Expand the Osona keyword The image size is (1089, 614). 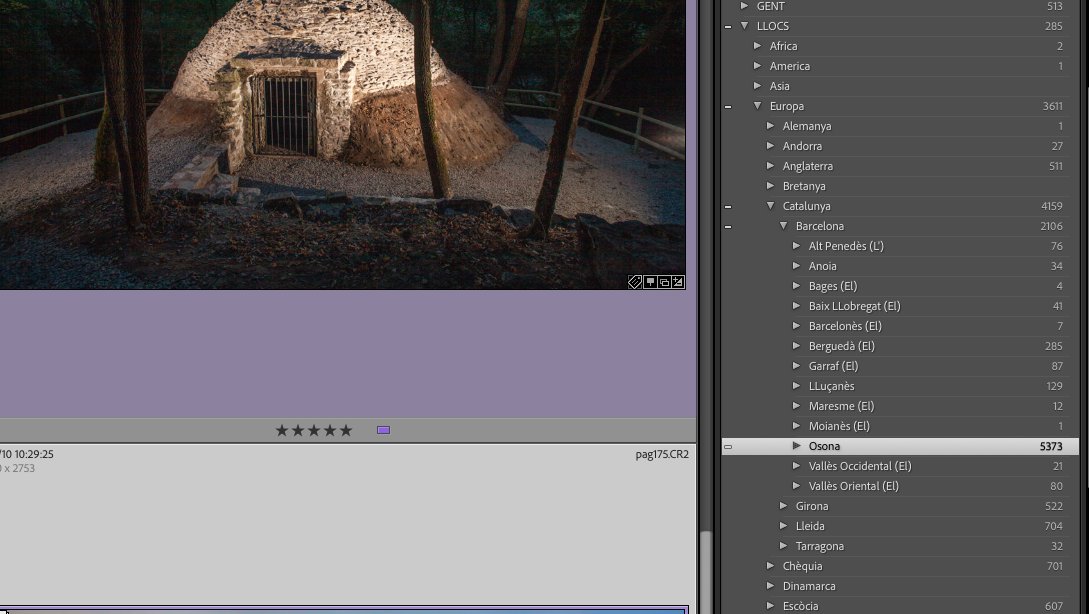click(797, 446)
